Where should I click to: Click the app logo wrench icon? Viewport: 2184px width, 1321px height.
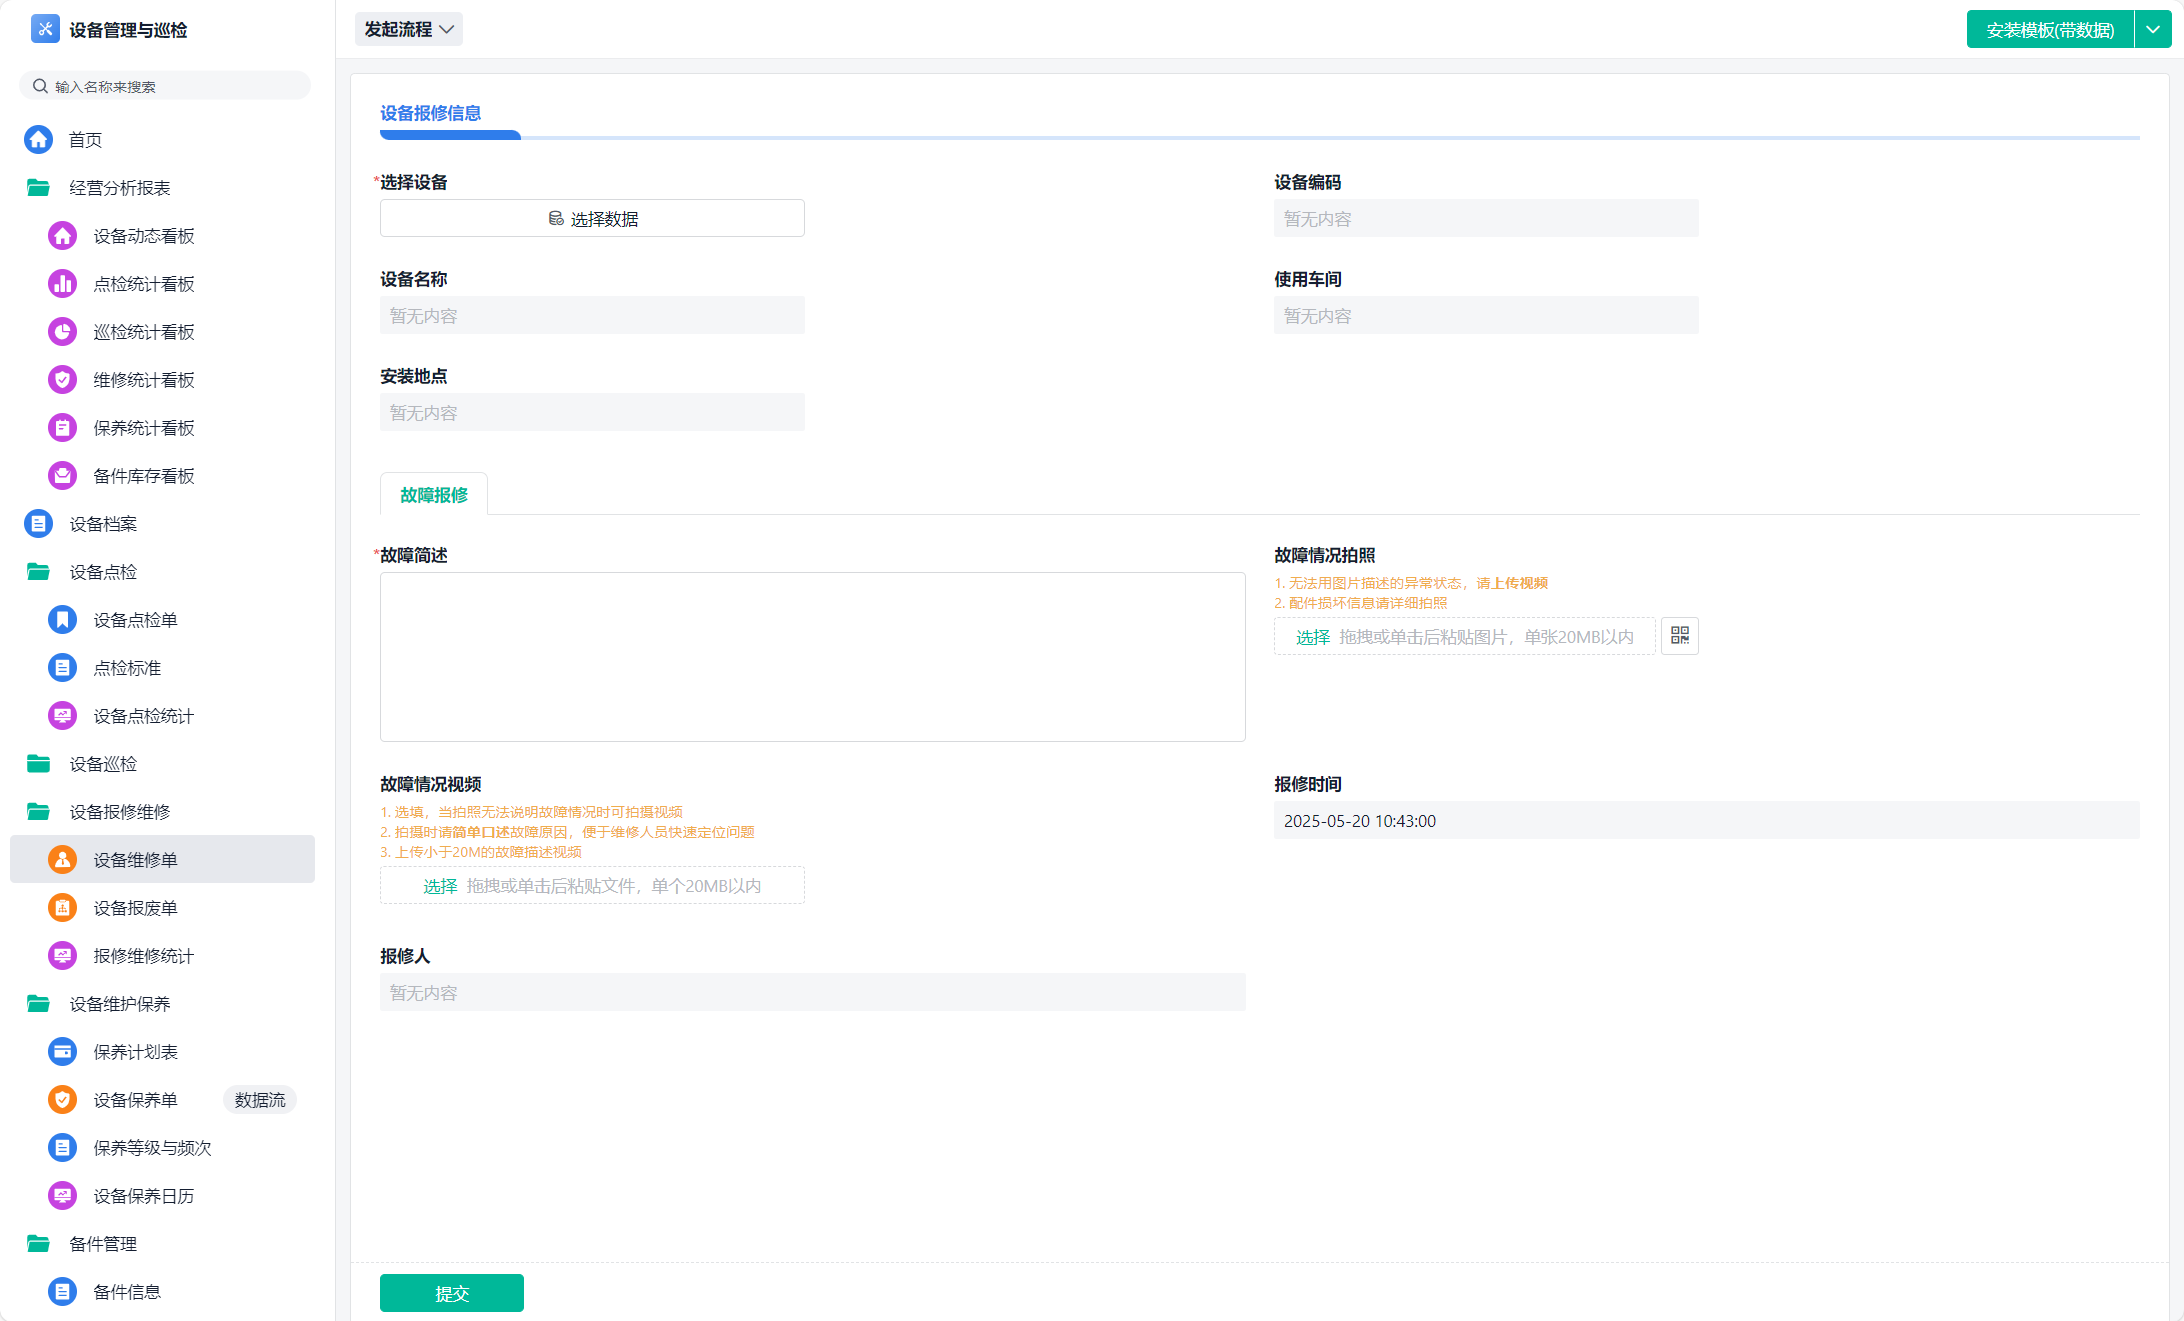[x=45, y=29]
